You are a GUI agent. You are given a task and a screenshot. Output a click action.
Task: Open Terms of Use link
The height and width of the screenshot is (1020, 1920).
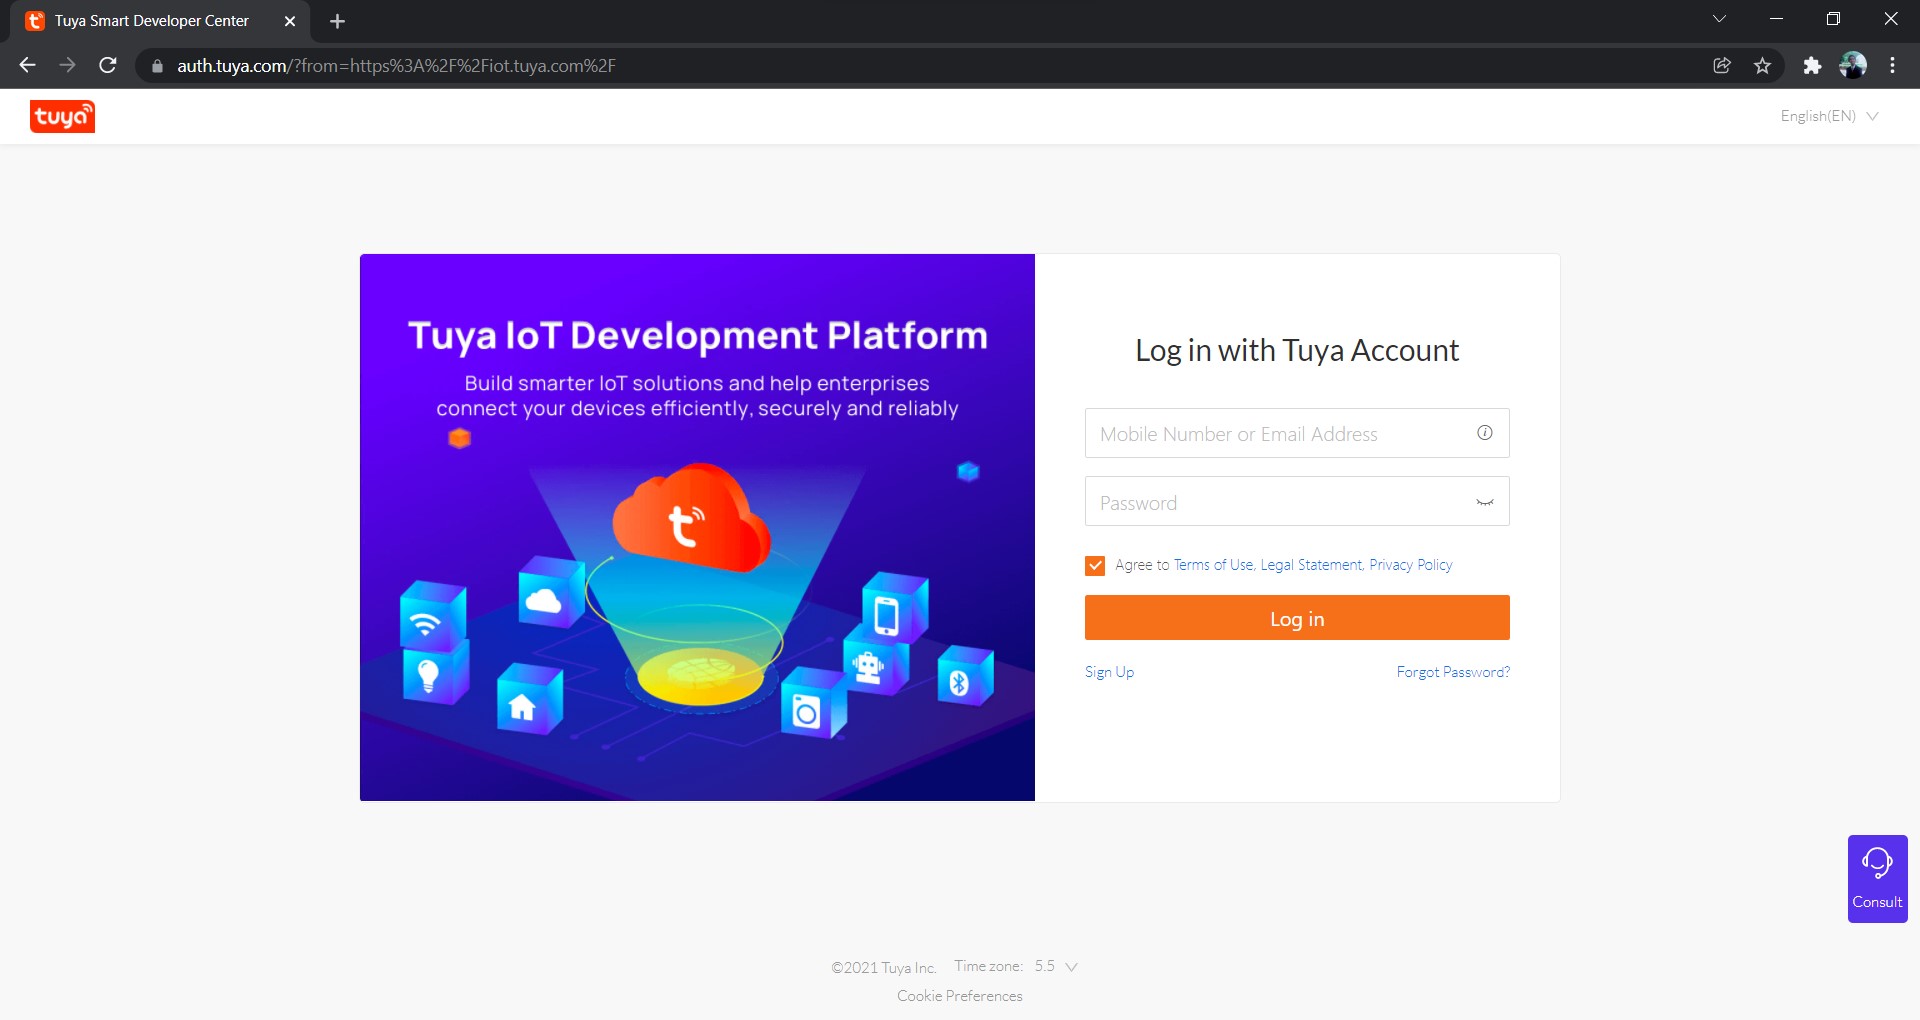[x=1213, y=565]
